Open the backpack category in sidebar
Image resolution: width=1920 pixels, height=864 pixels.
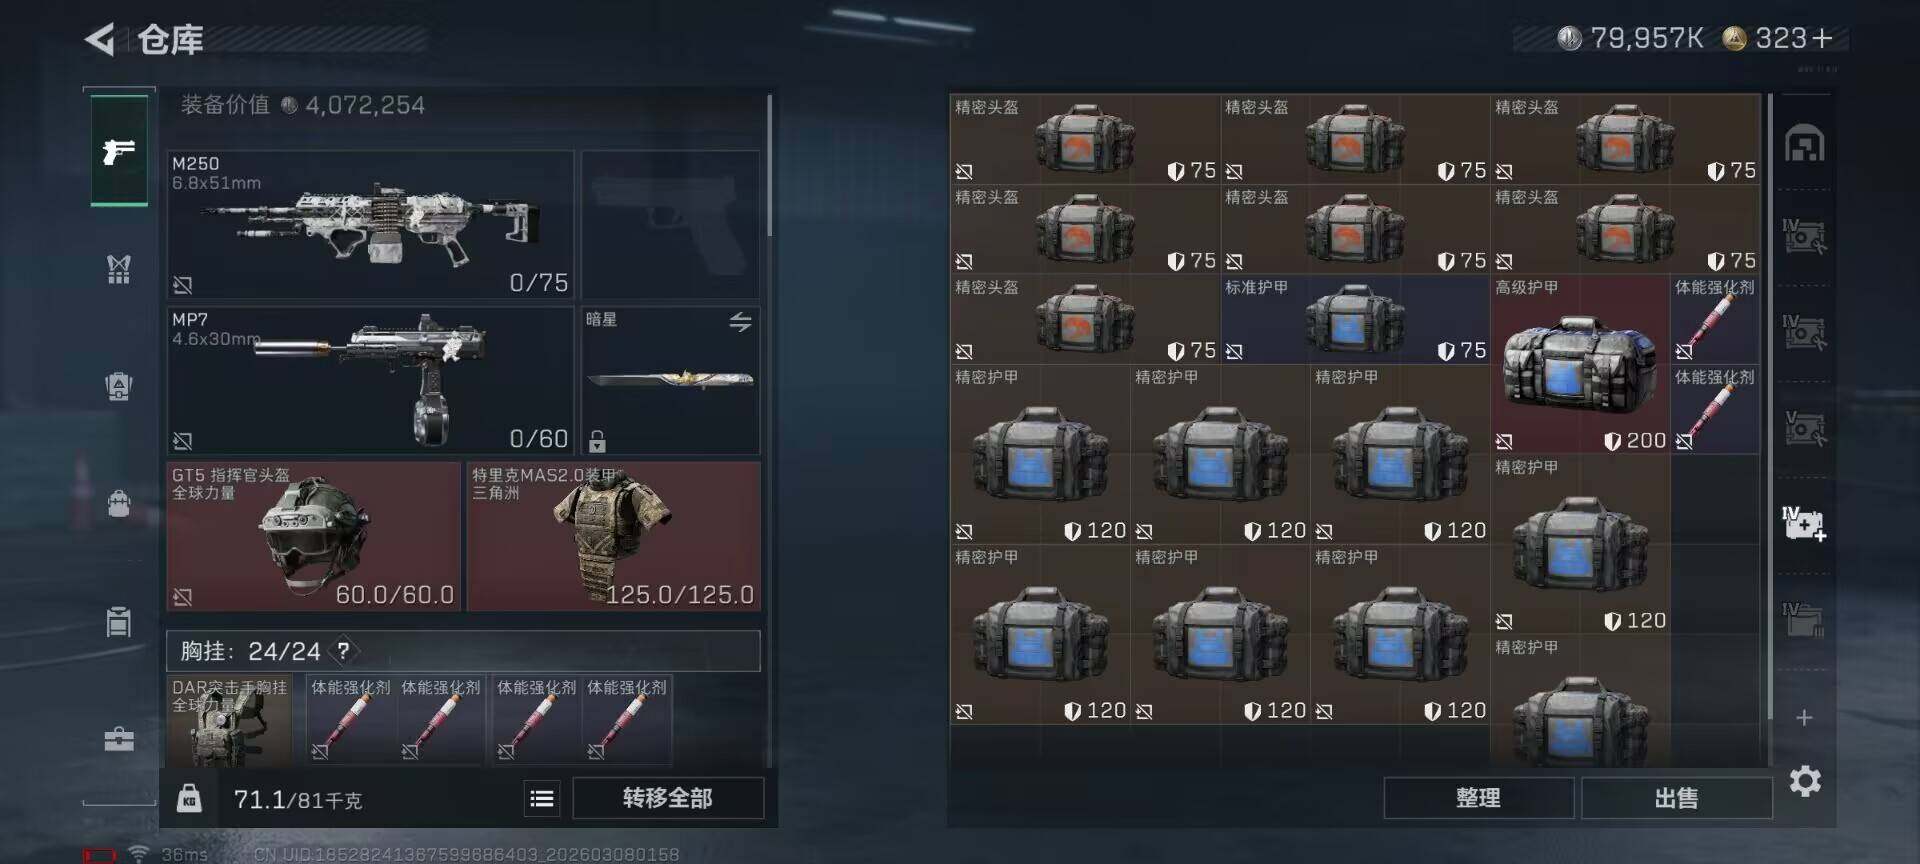point(119,503)
